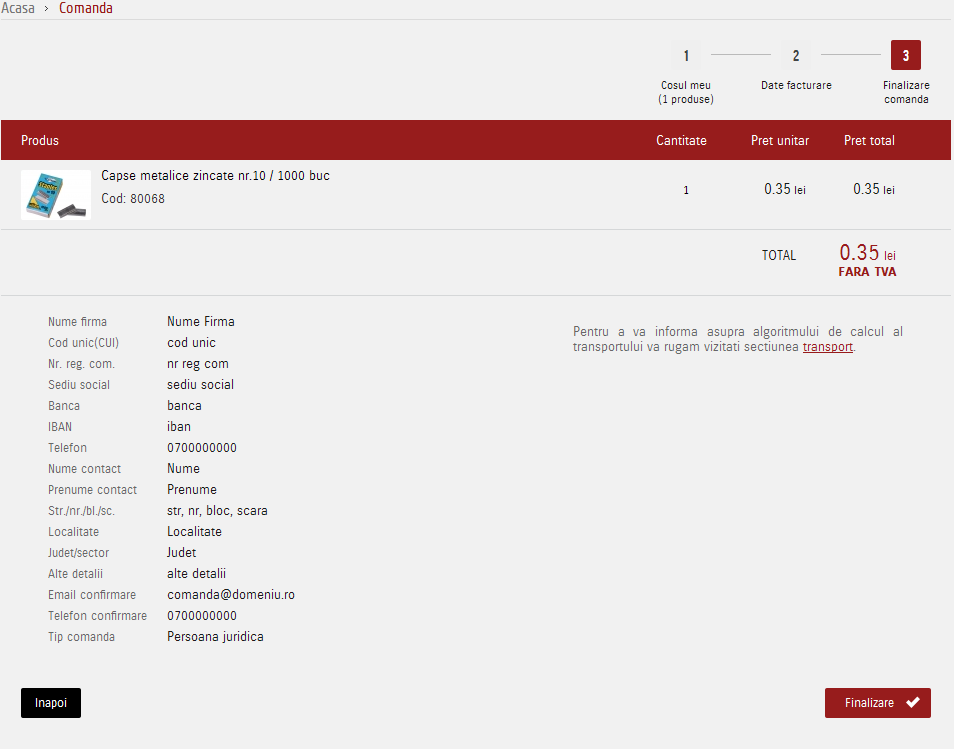Click the product code Cod: 80068
This screenshot has width=954, height=749.
[133, 199]
